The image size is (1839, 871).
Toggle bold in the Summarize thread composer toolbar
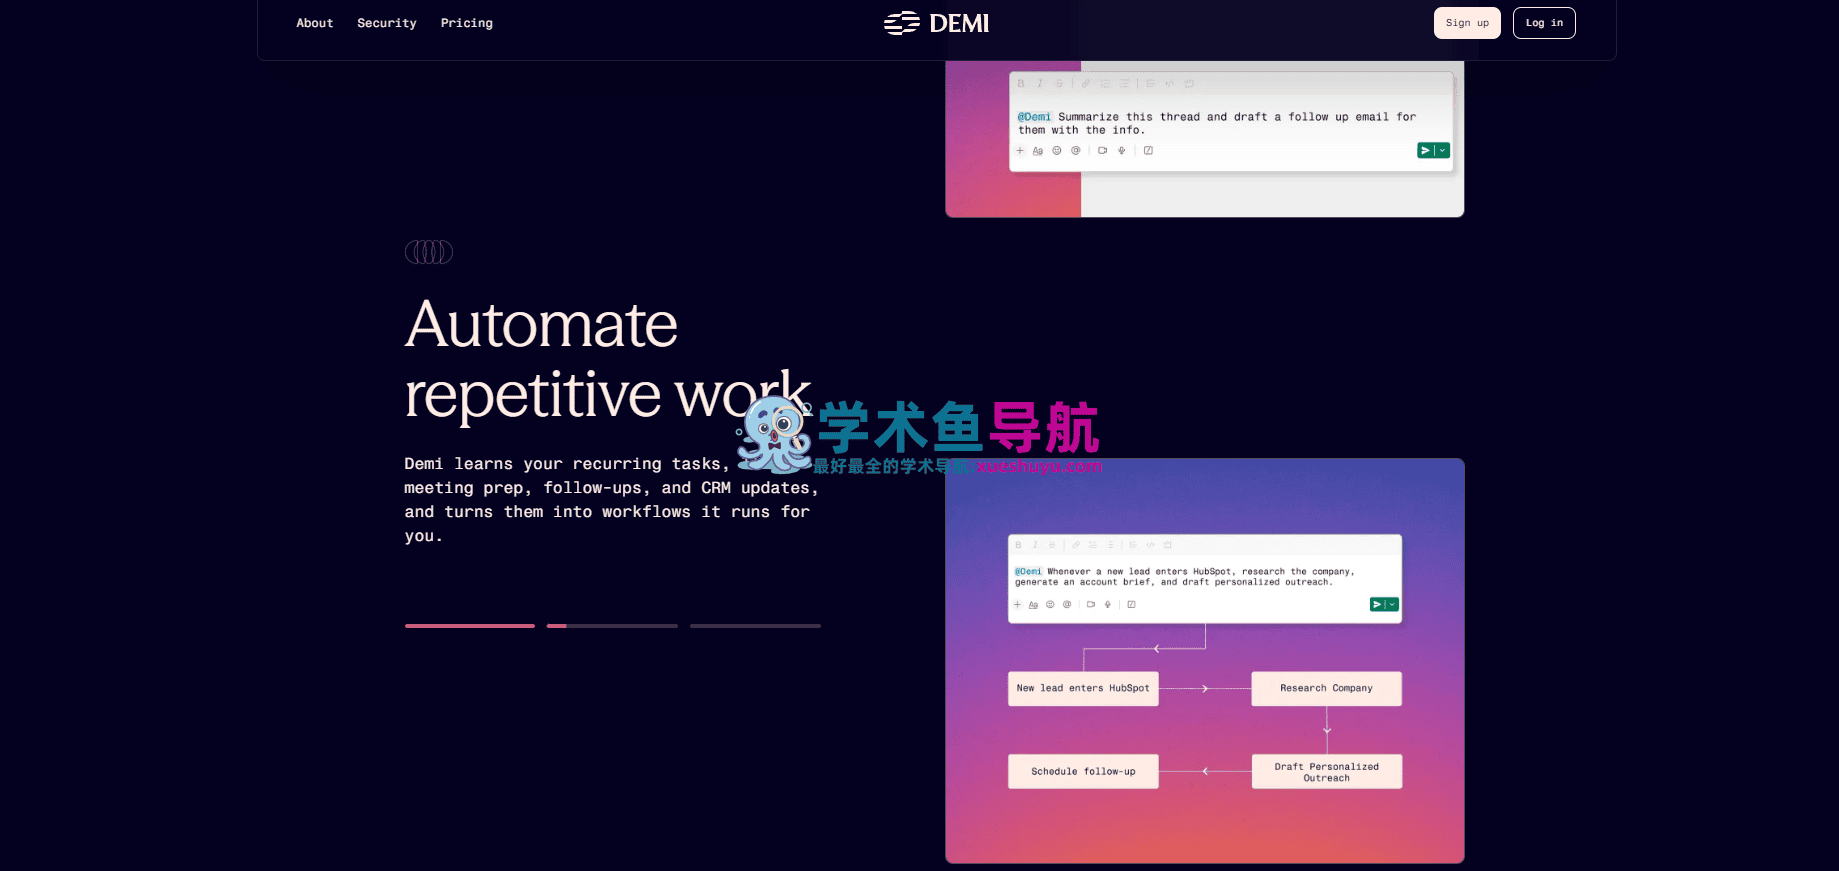pos(1021,84)
